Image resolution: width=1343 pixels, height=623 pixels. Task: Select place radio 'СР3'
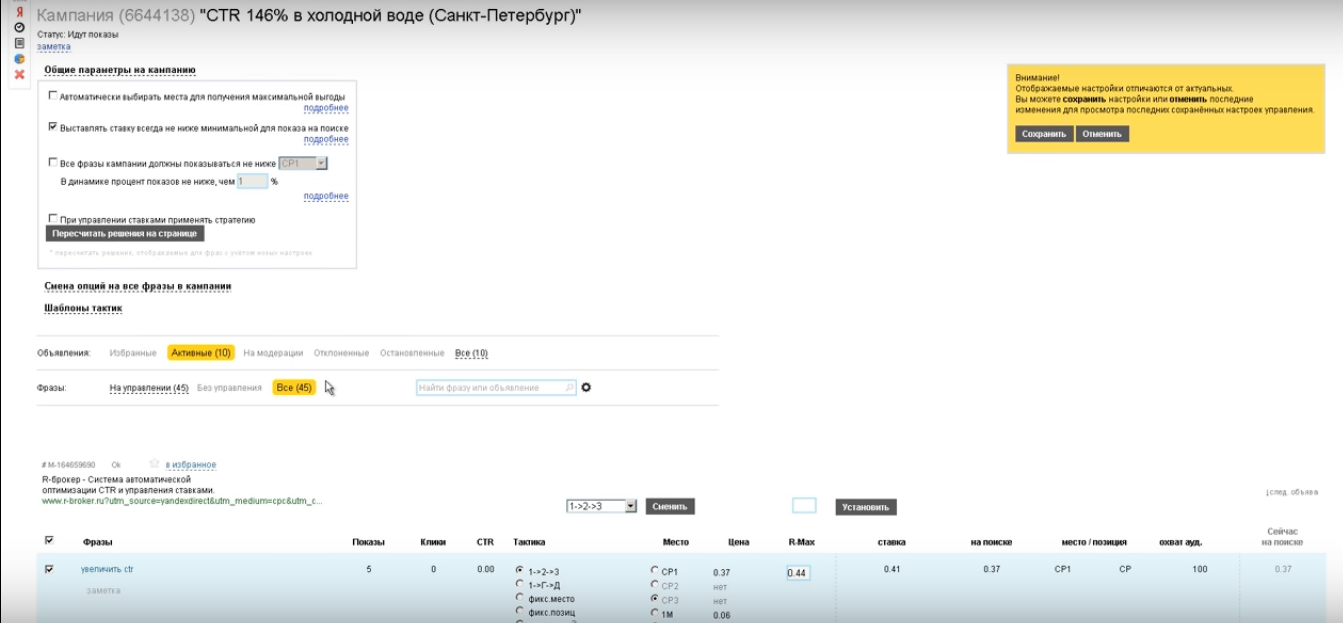coord(655,599)
